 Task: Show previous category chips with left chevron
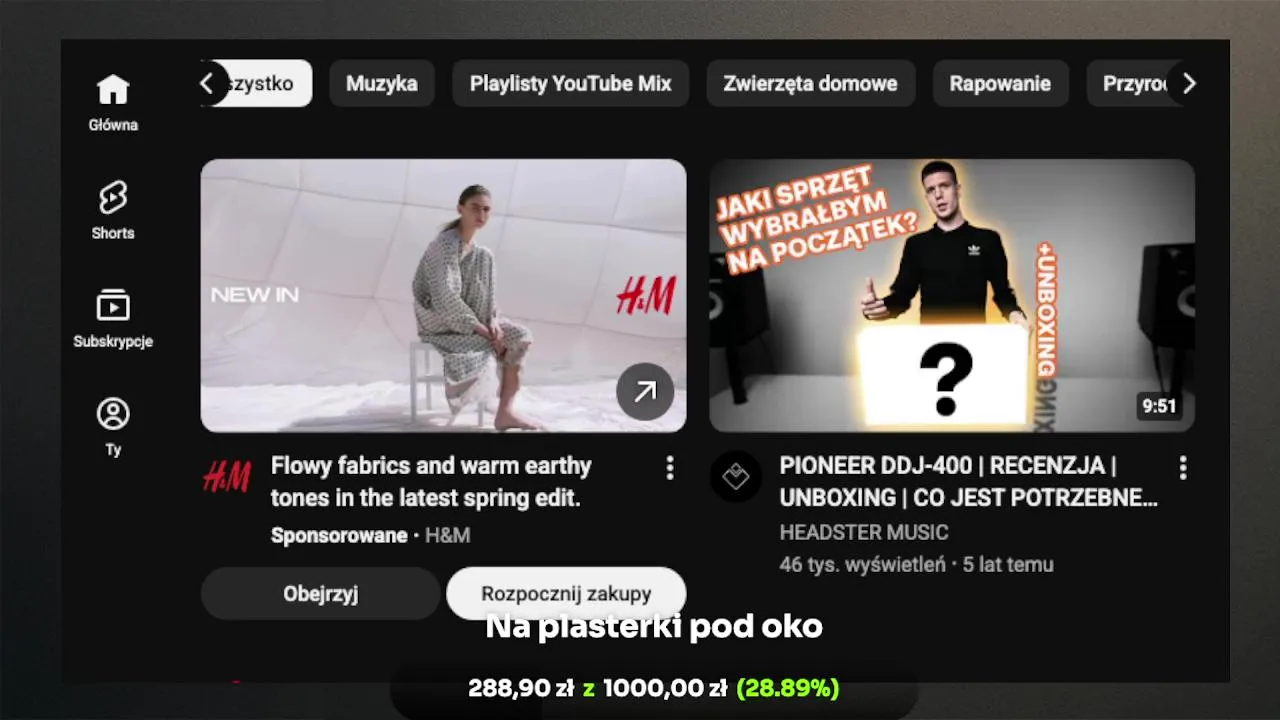click(207, 83)
